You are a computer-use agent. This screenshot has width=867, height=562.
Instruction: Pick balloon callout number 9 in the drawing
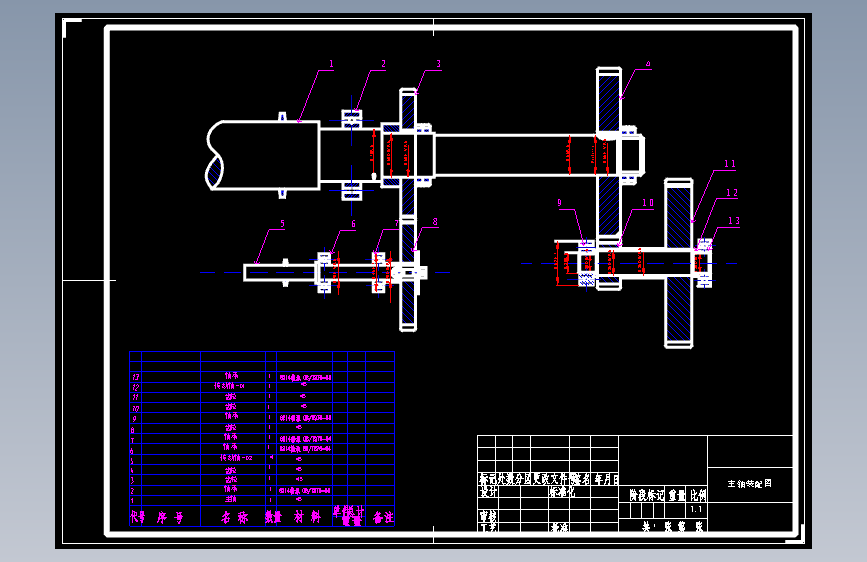pos(560,203)
